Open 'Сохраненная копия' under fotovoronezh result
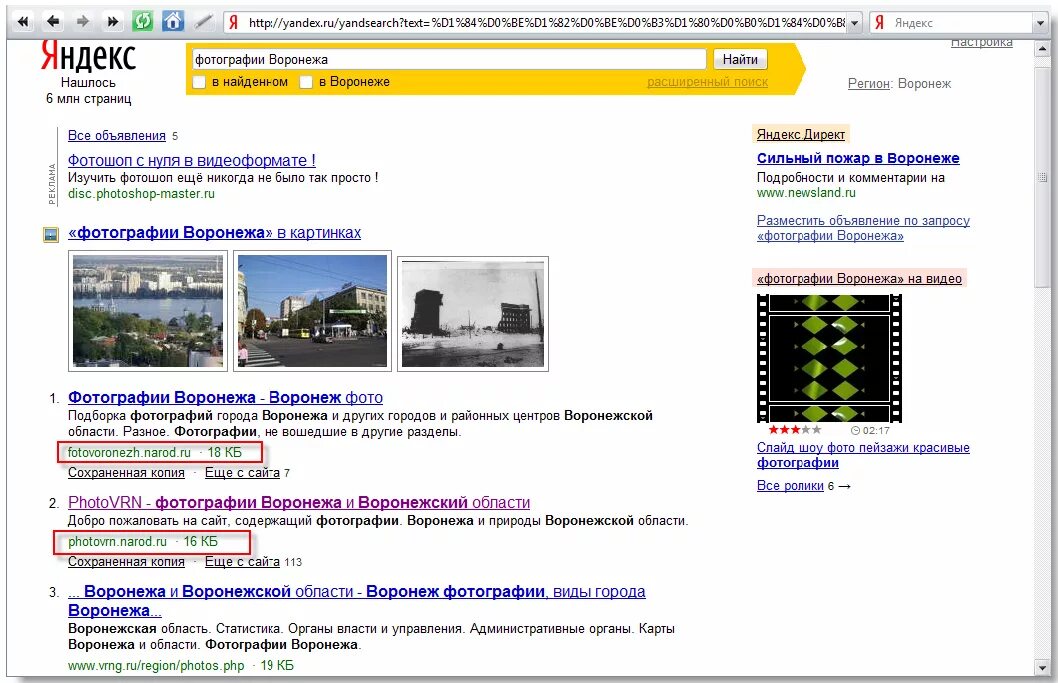The image size is (1058, 683). [126, 472]
